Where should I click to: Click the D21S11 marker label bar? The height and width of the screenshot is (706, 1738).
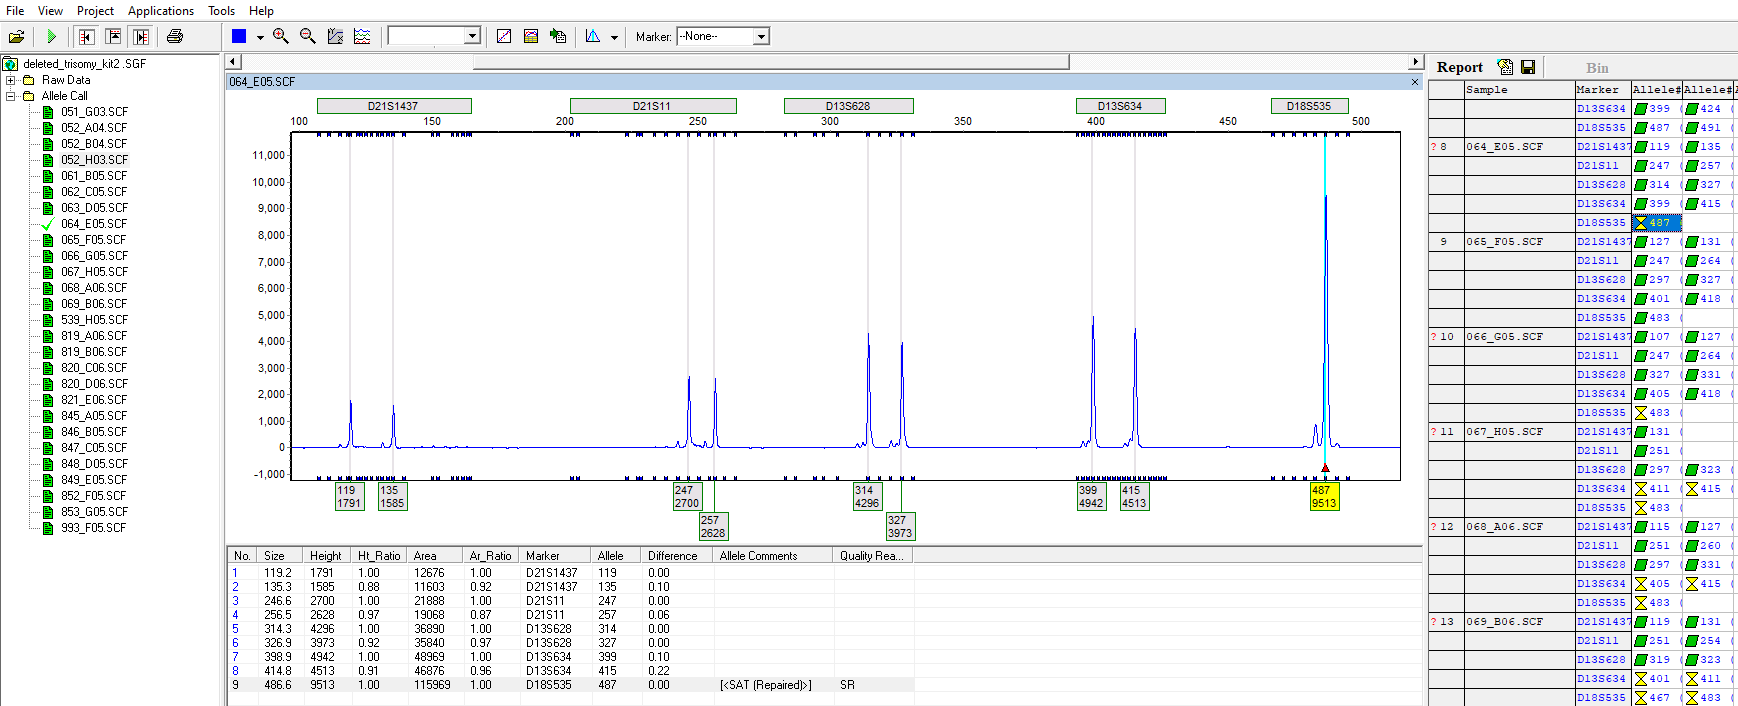point(653,106)
